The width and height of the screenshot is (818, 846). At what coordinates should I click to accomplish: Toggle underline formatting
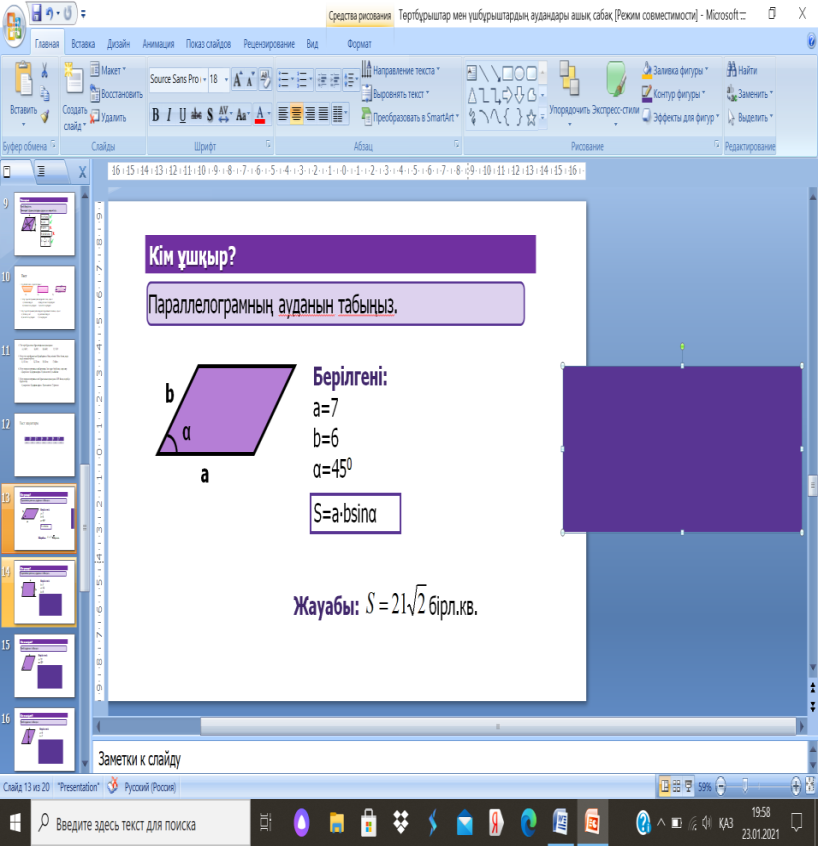pos(182,115)
